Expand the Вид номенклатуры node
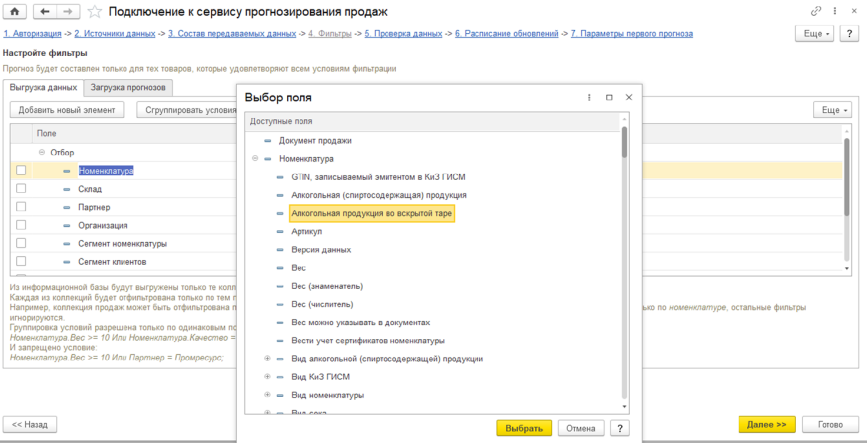Image resolution: width=867 pixels, height=443 pixels. 267,395
